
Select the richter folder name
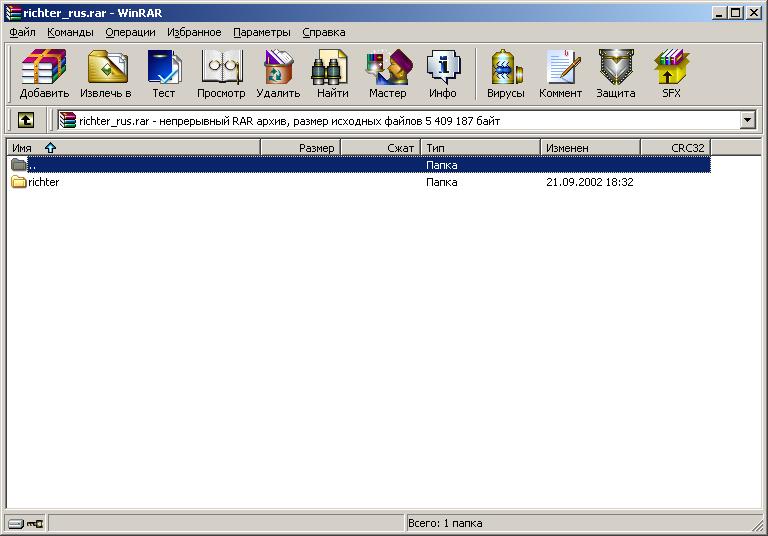[44, 182]
